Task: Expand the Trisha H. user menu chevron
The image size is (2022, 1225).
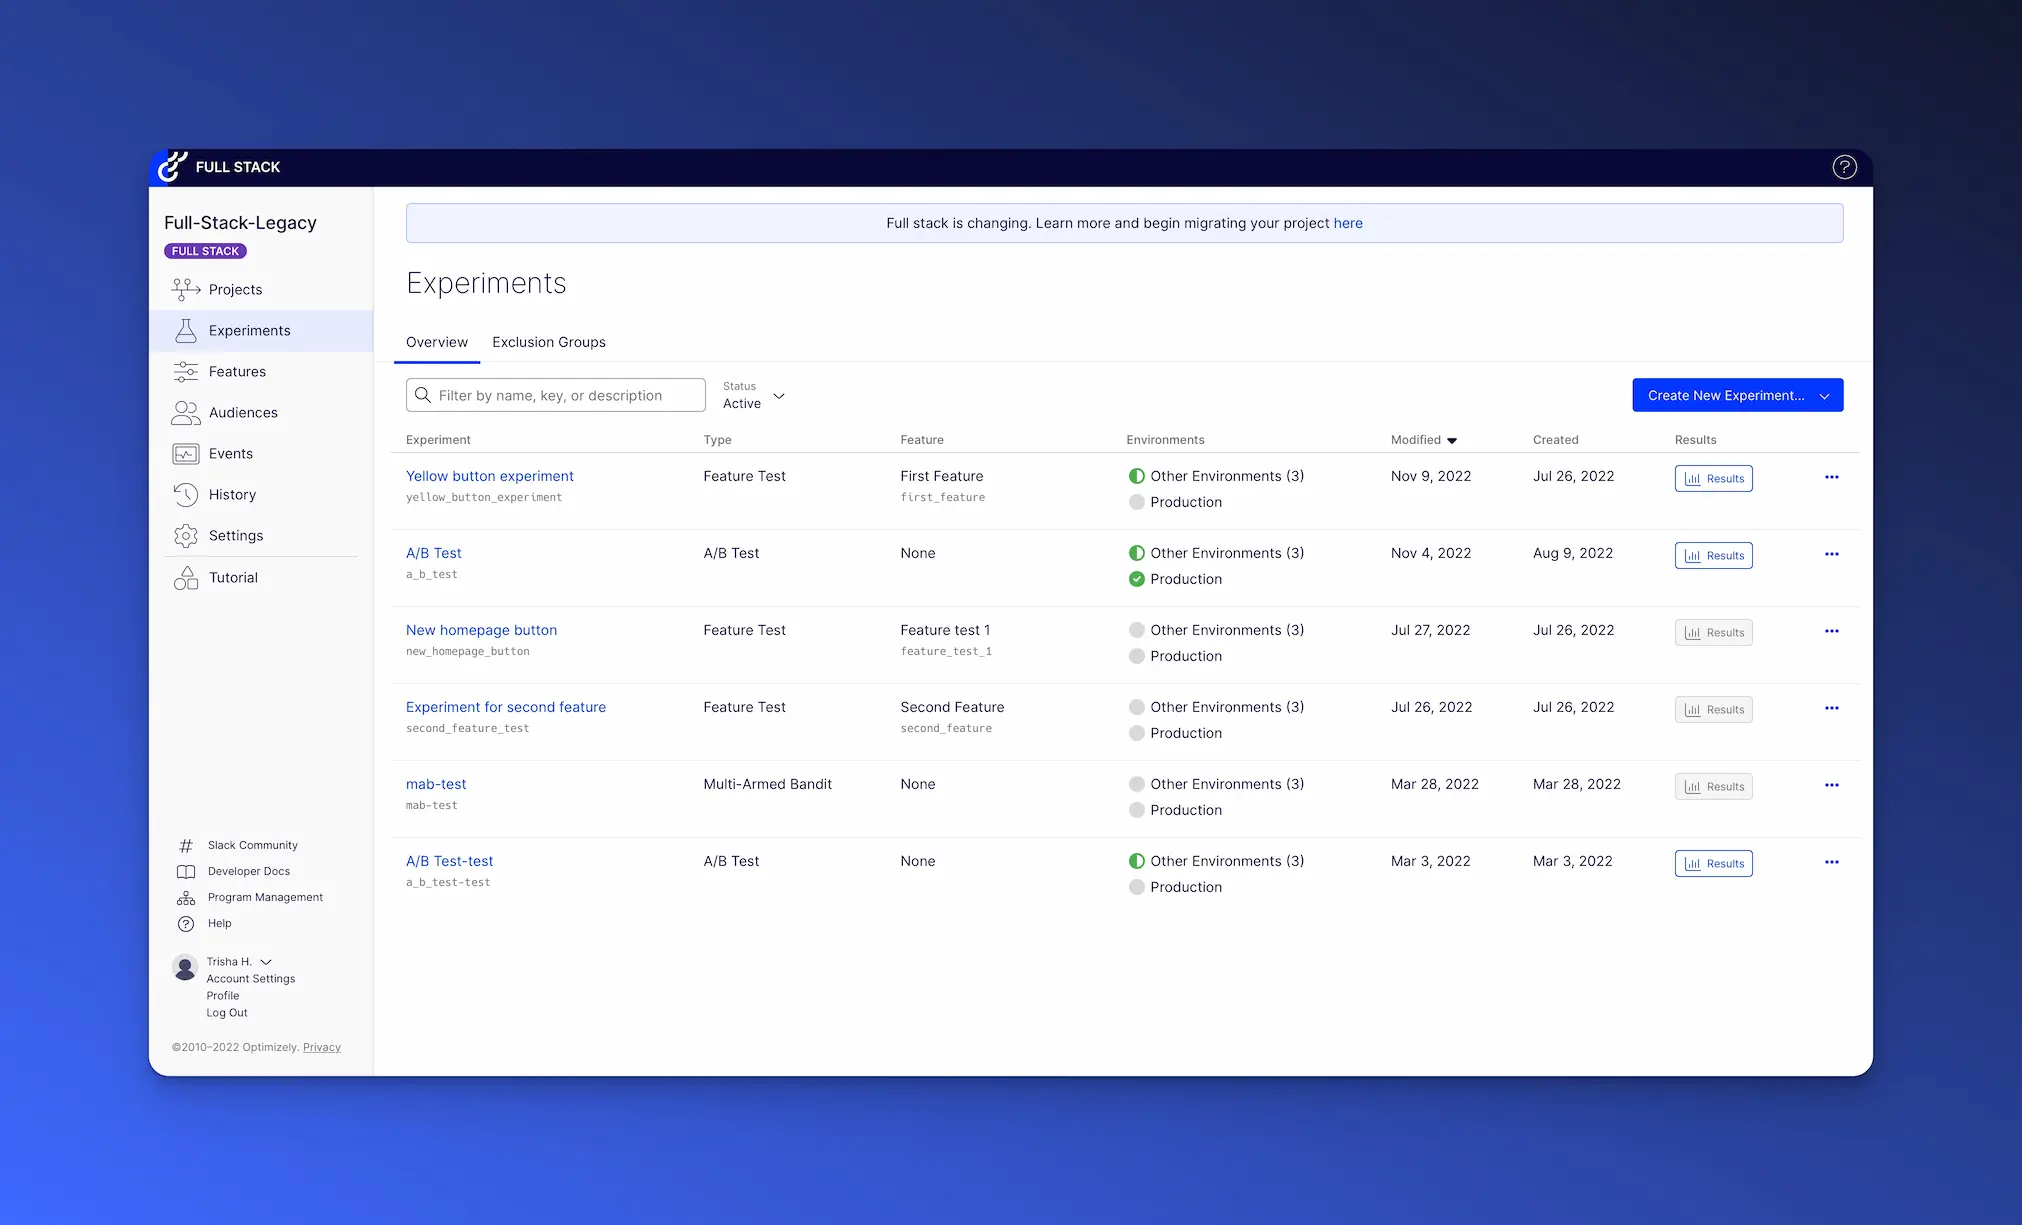Action: 266,962
